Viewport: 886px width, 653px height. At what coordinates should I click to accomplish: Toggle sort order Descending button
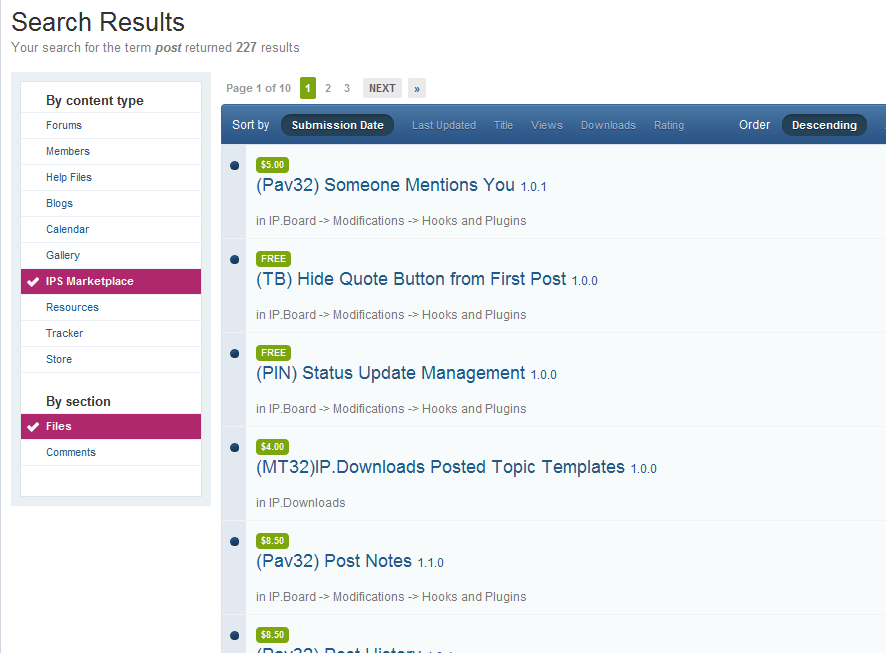click(x=824, y=125)
